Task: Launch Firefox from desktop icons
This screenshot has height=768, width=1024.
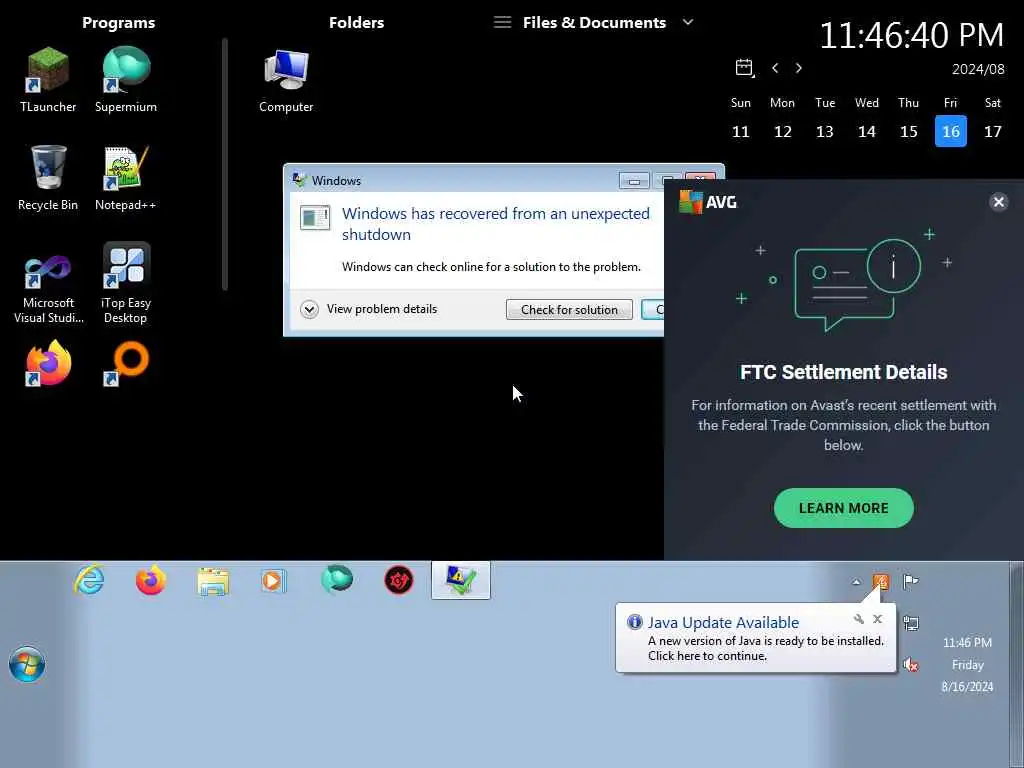Action: pos(48,363)
